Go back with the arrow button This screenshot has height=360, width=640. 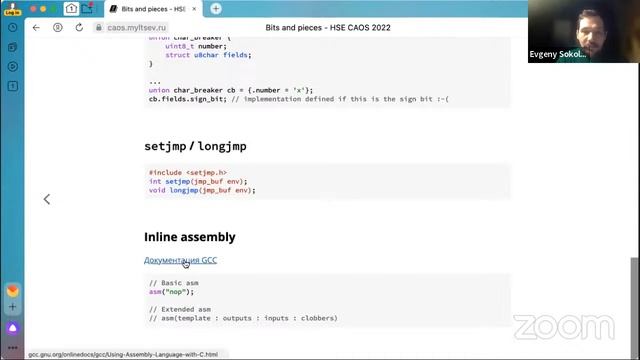click(x=36, y=27)
